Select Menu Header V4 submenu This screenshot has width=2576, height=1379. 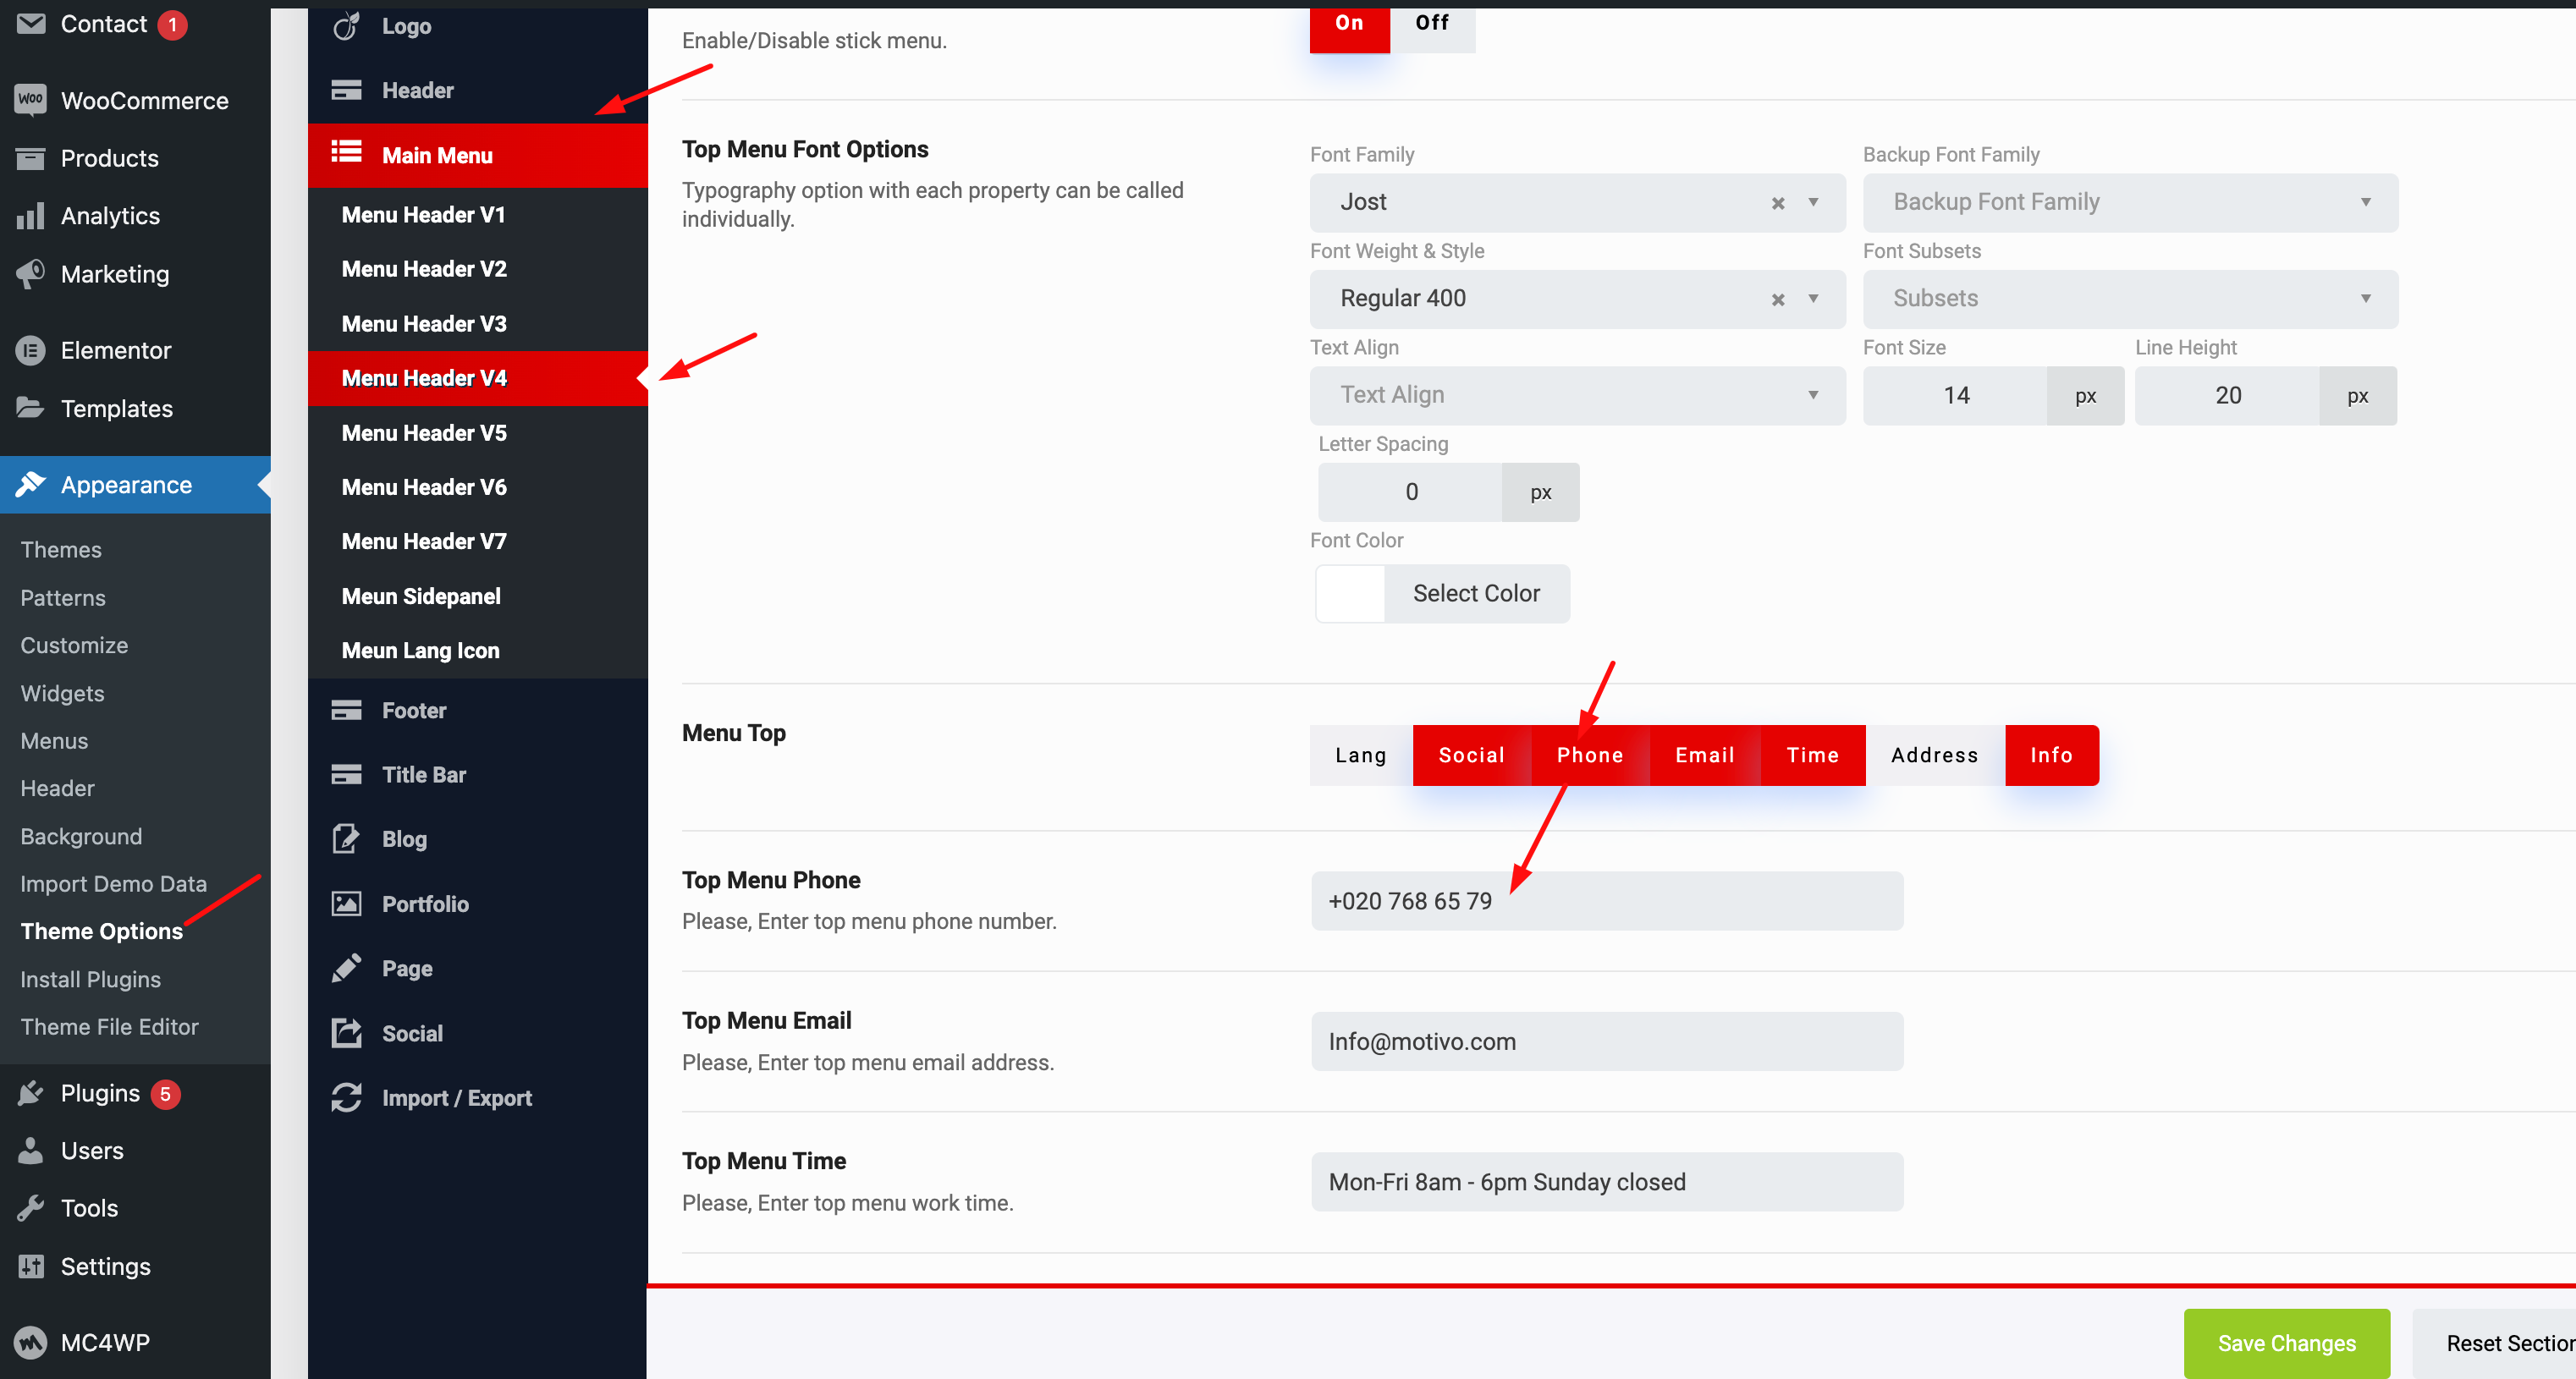478,378
